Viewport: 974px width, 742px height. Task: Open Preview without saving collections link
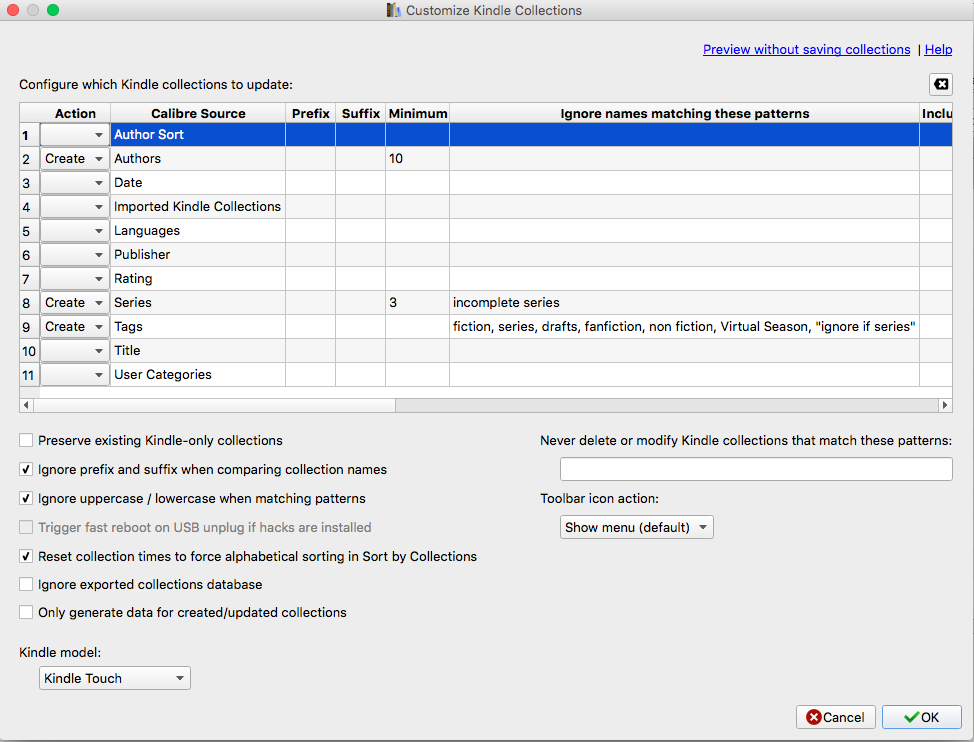(x=806, y=50)
